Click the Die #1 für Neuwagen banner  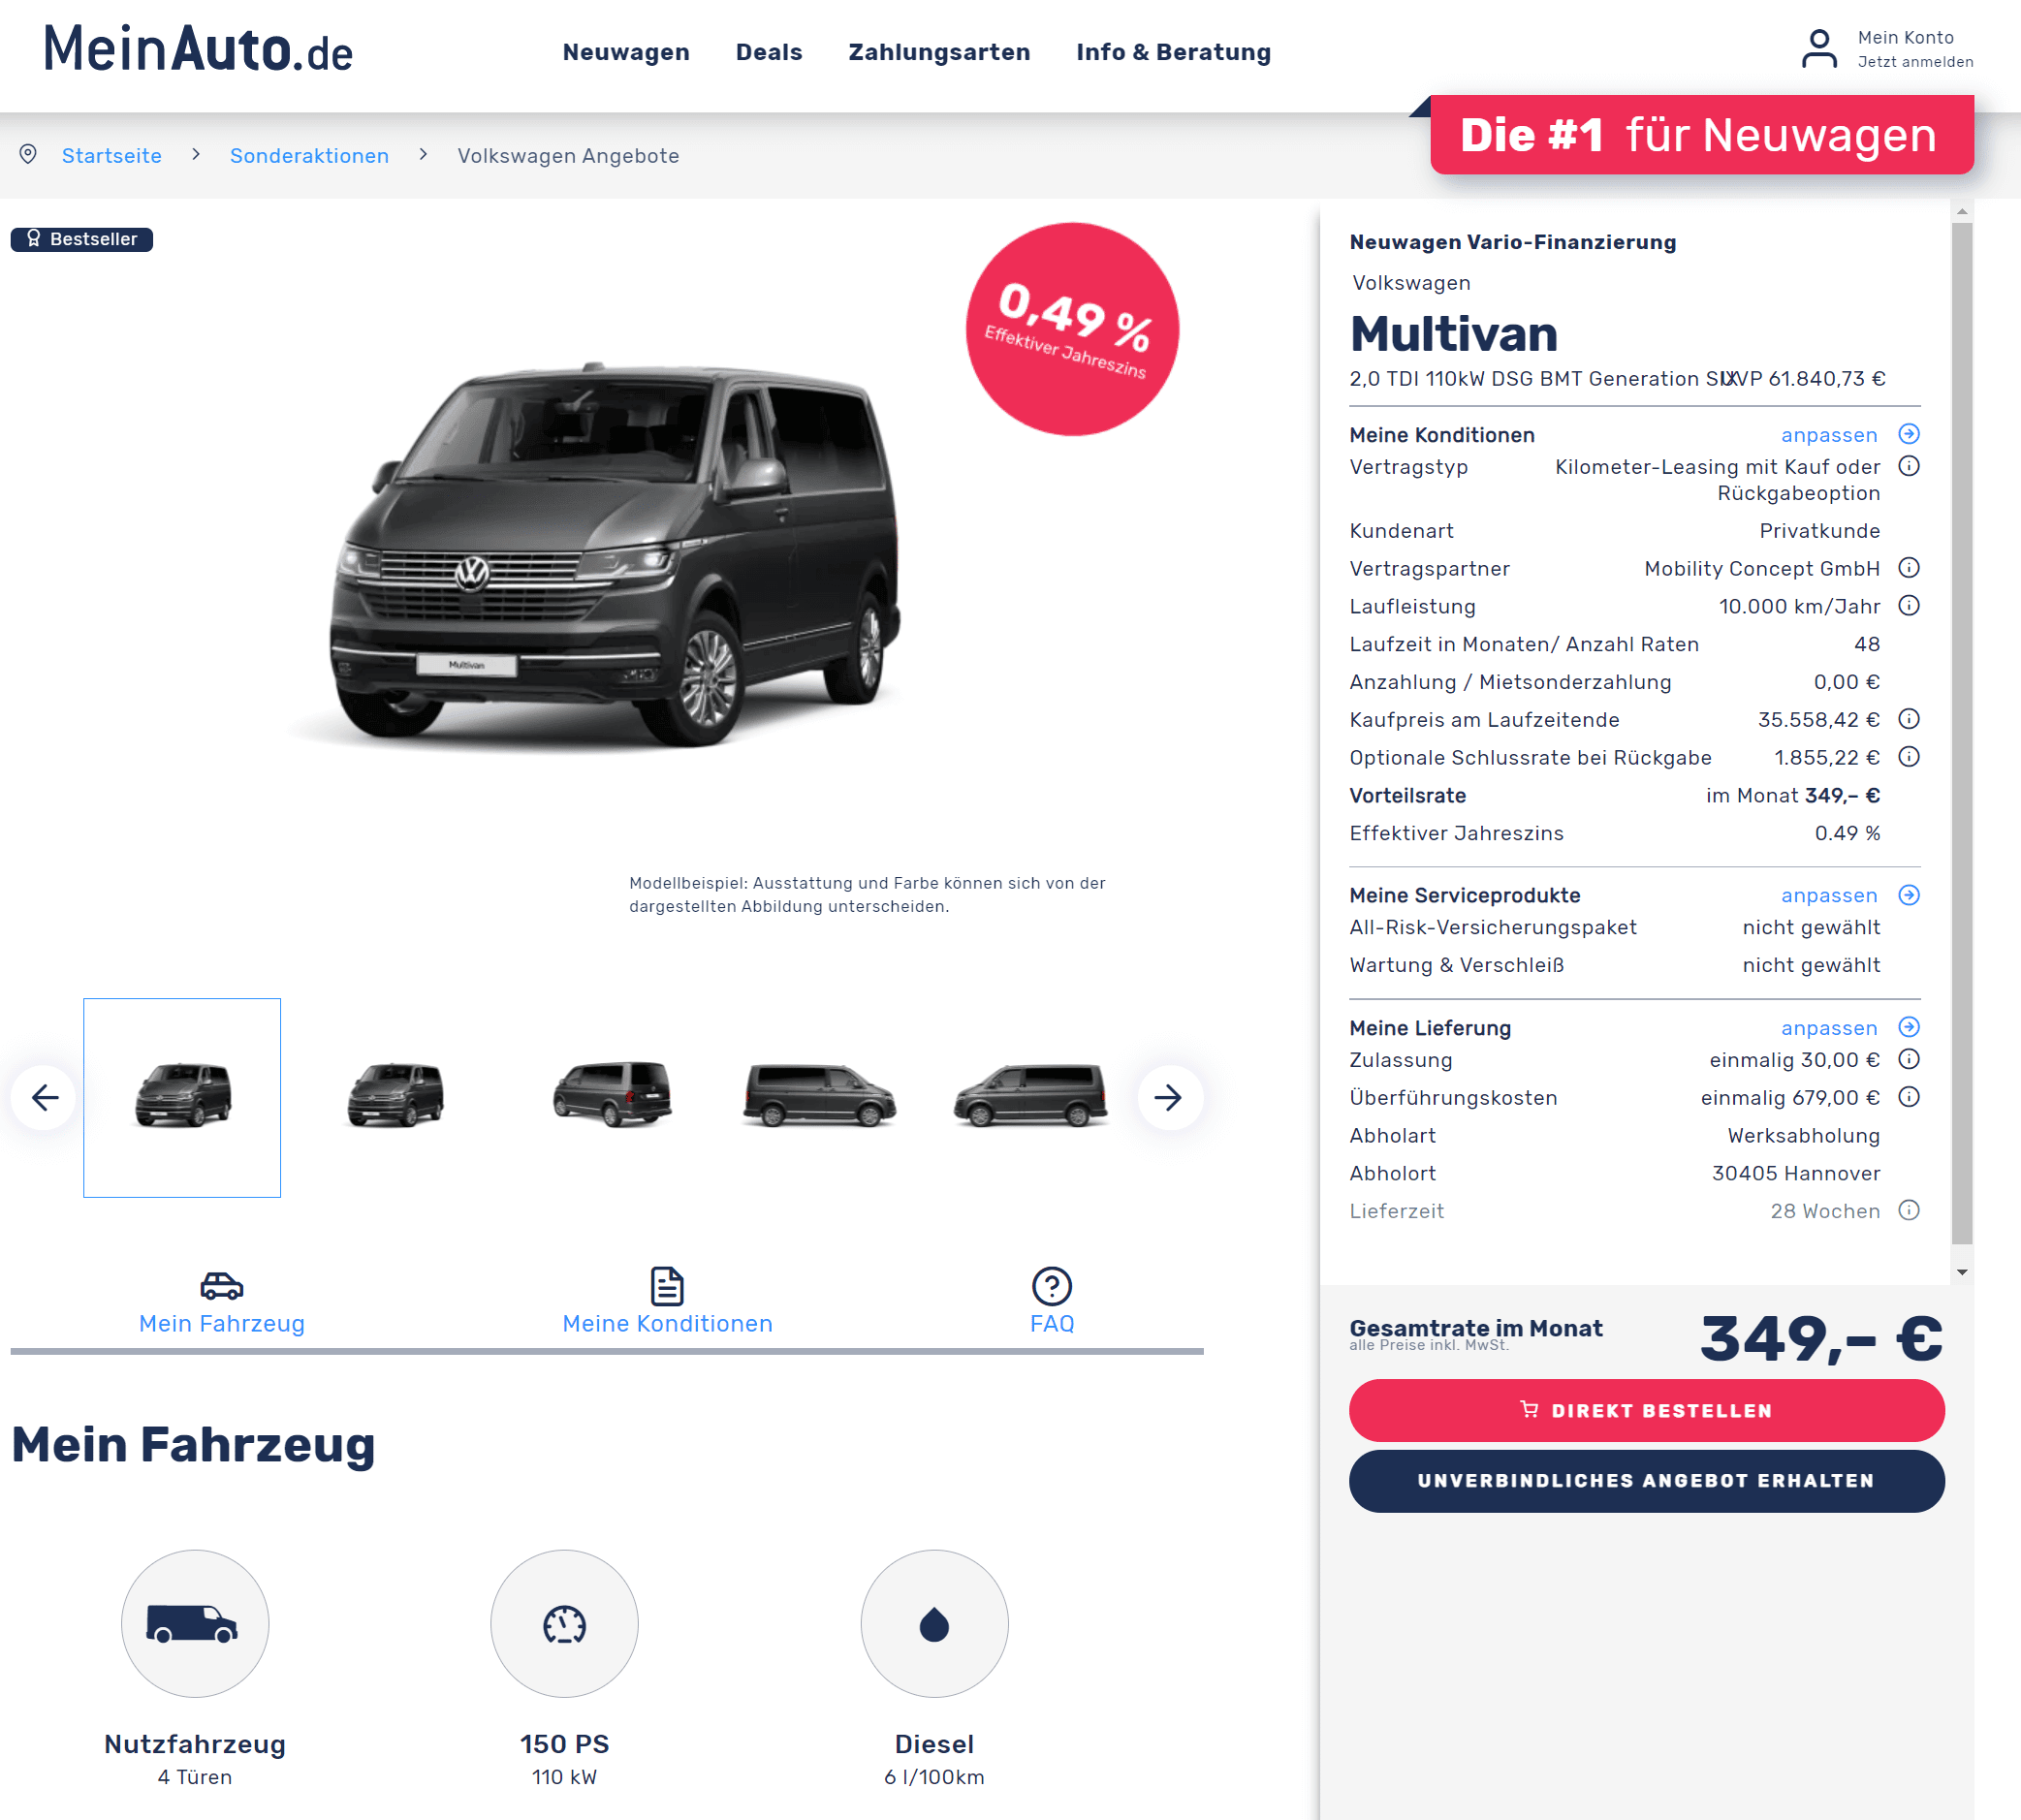(1701, 135)
